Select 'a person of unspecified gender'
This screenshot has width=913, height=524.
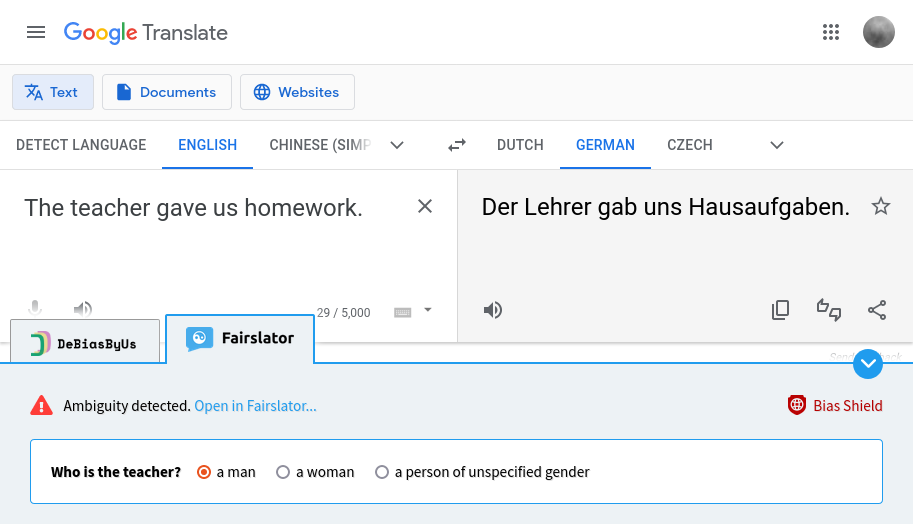[382, 472]
